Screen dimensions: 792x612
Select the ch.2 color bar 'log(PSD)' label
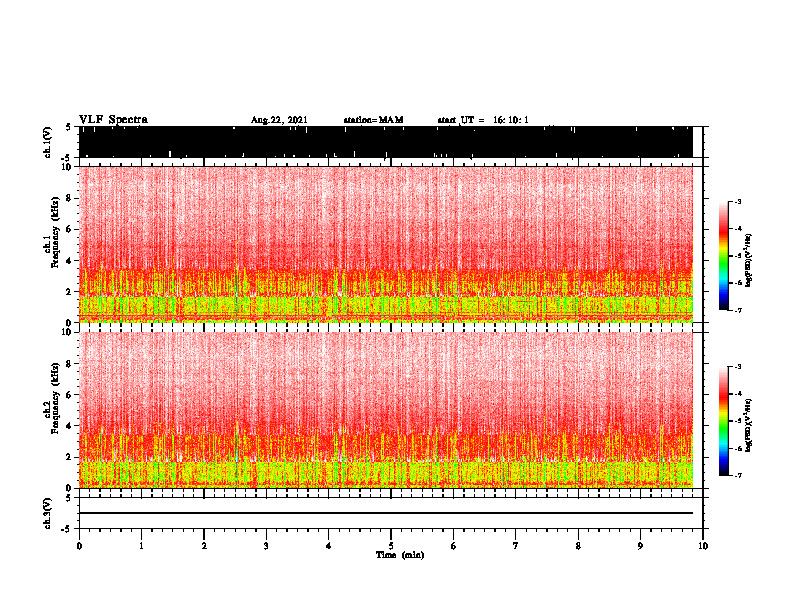click(749, 425)
